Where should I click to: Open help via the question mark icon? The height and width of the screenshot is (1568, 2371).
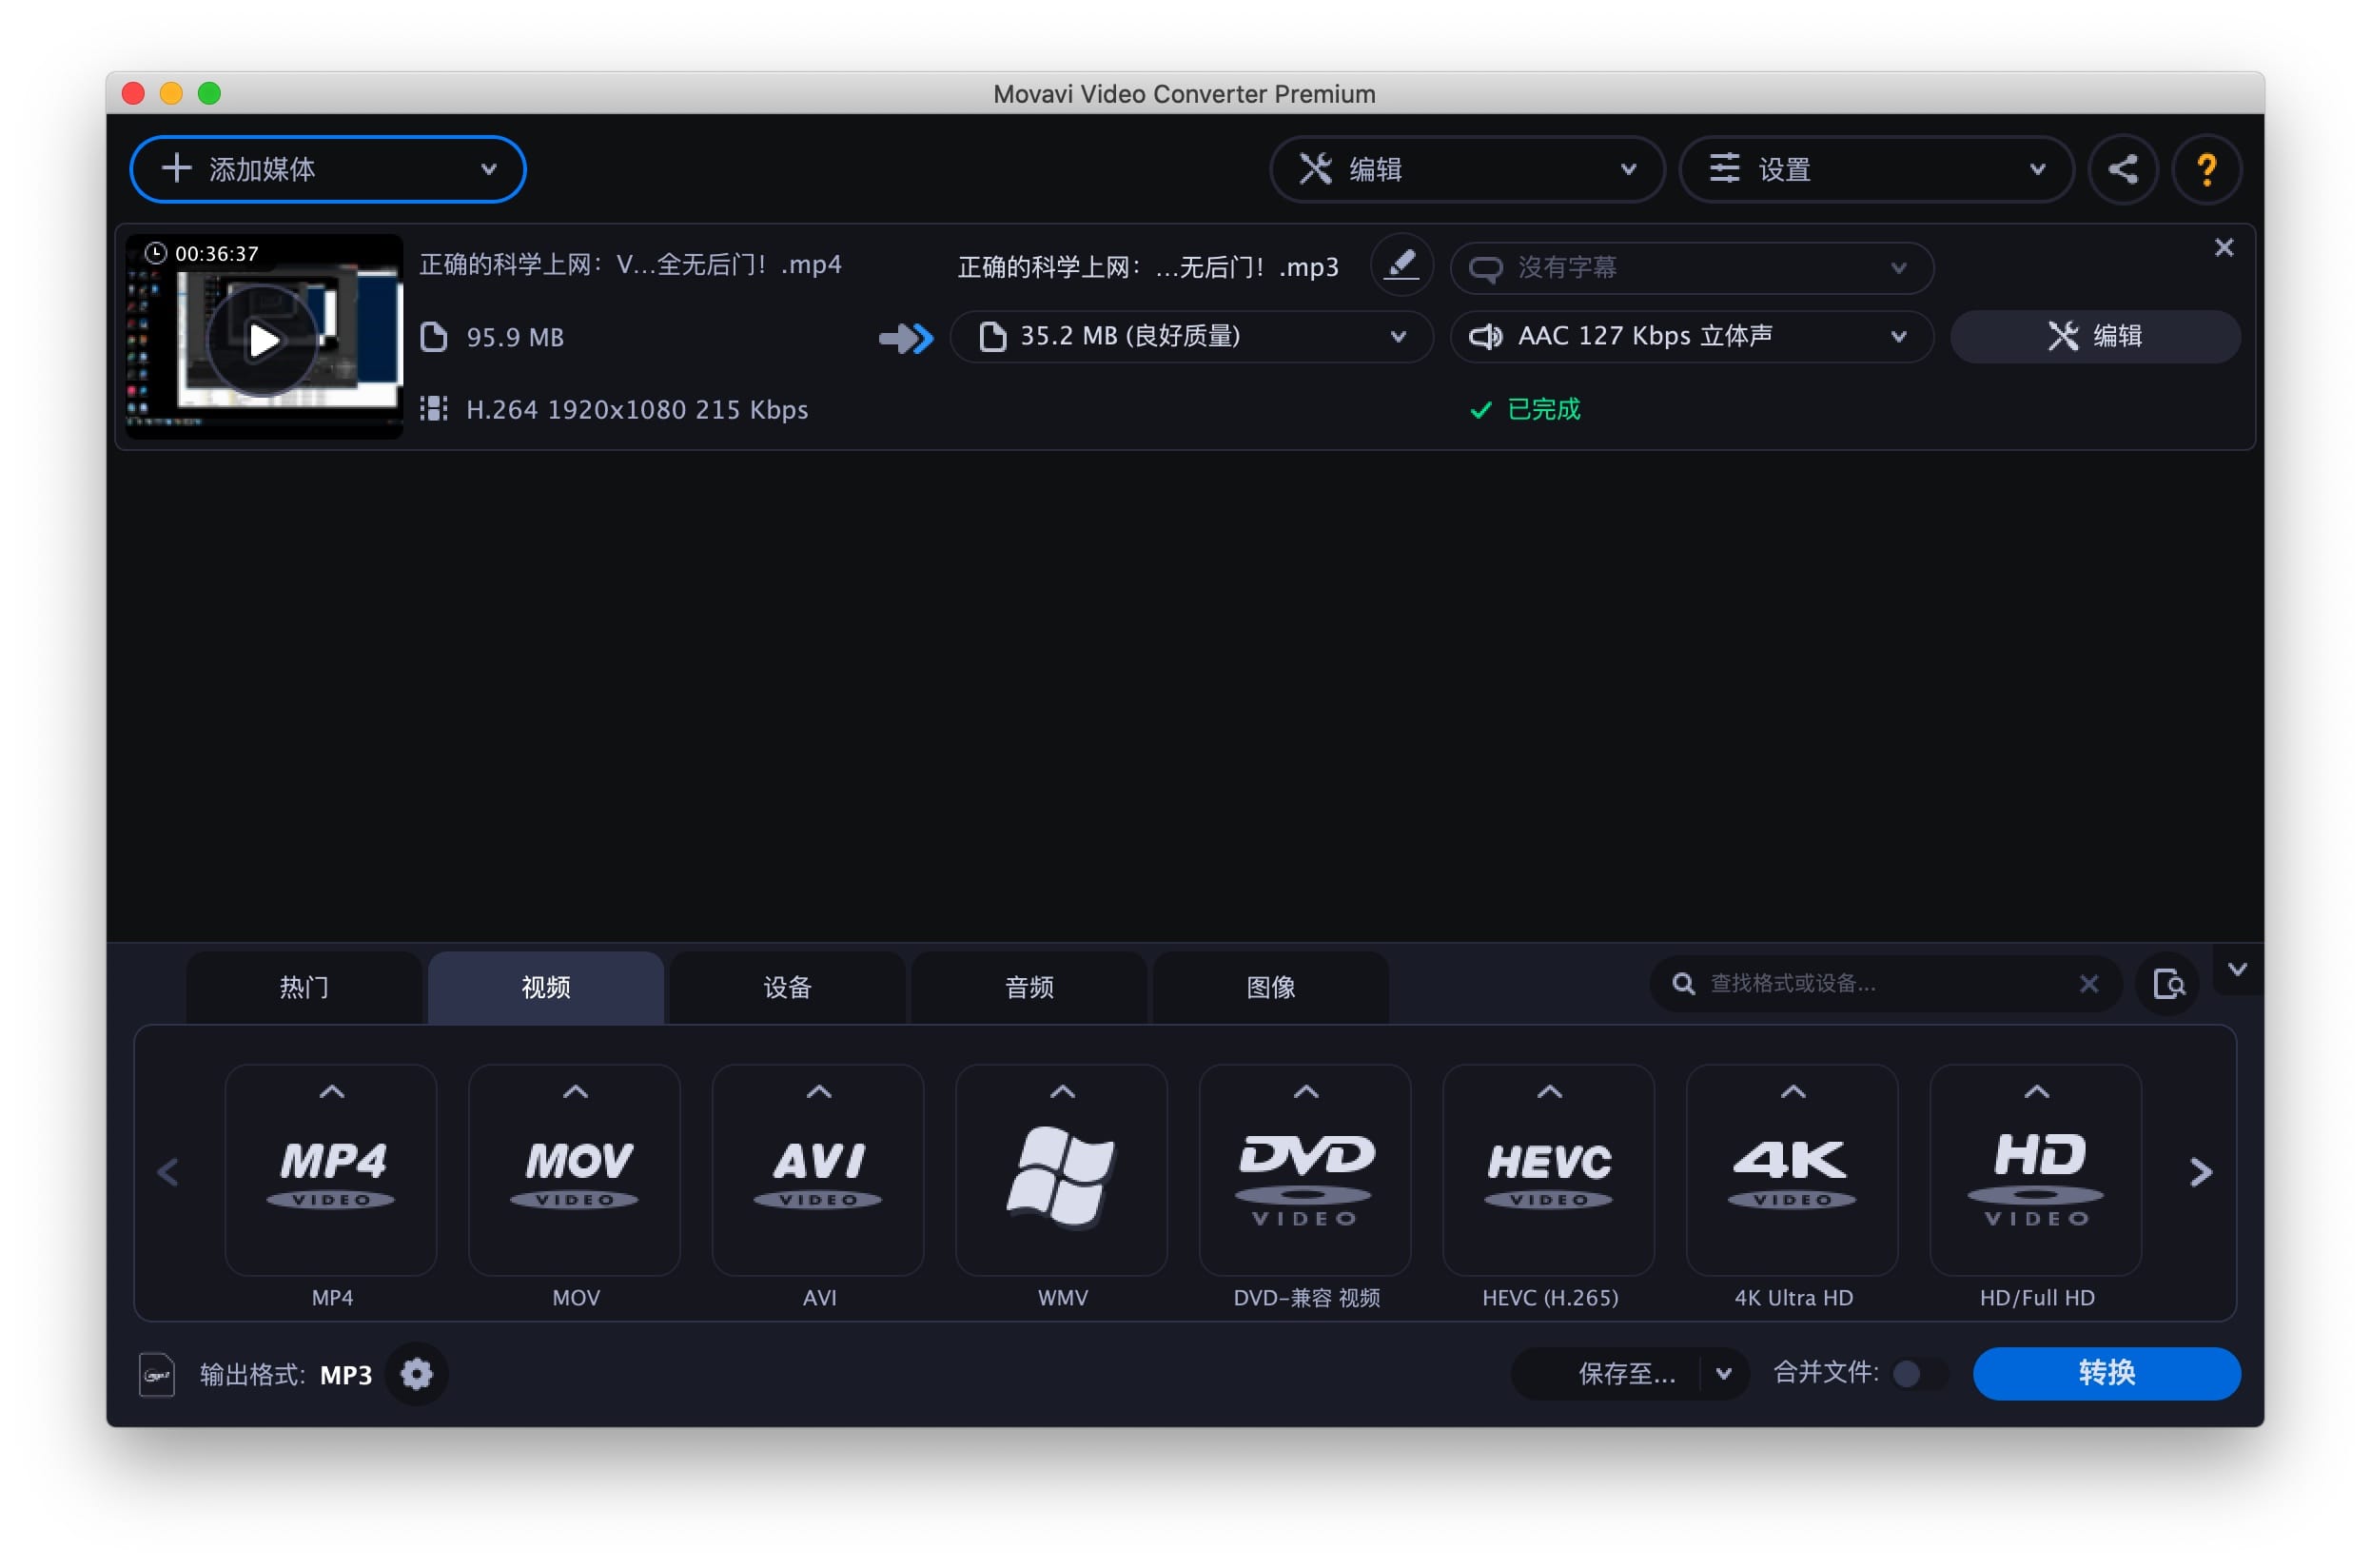2206,169
